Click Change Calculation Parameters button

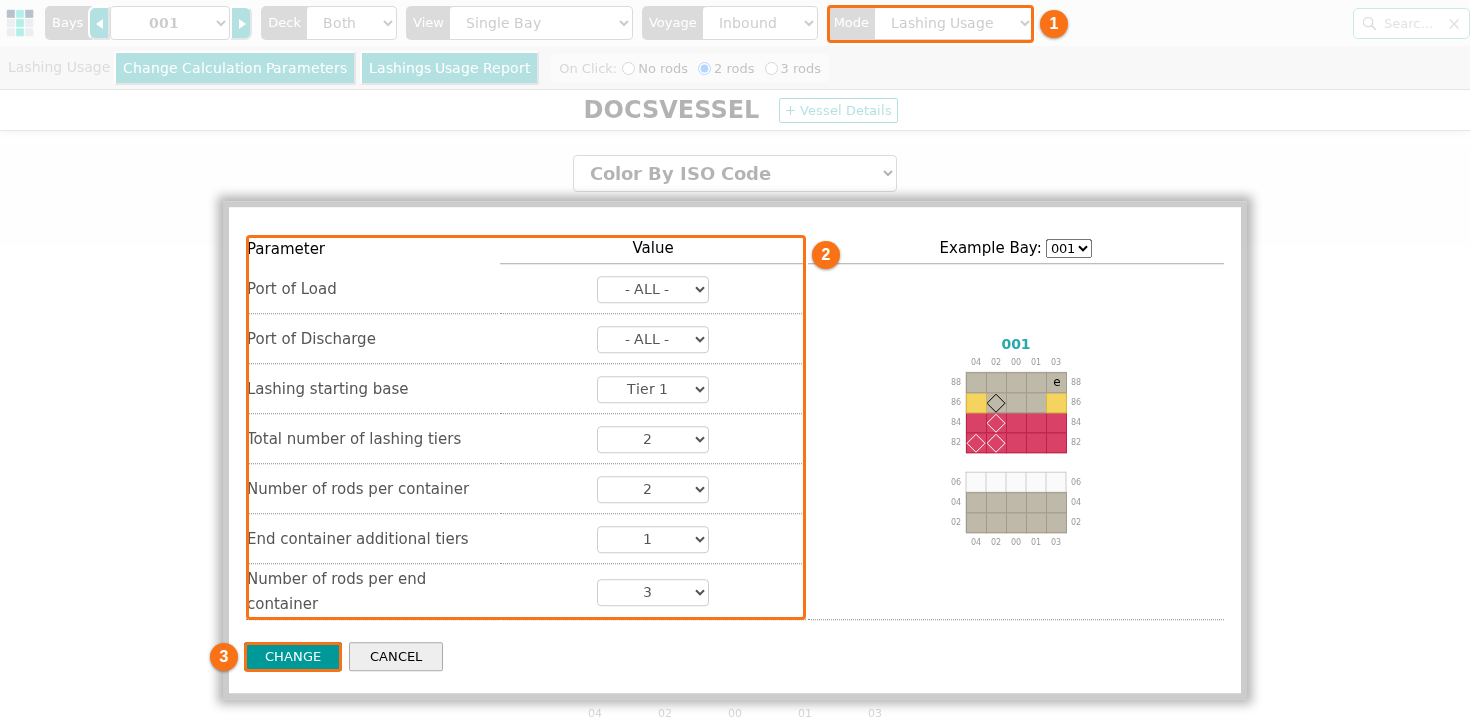tap(235, 68)
